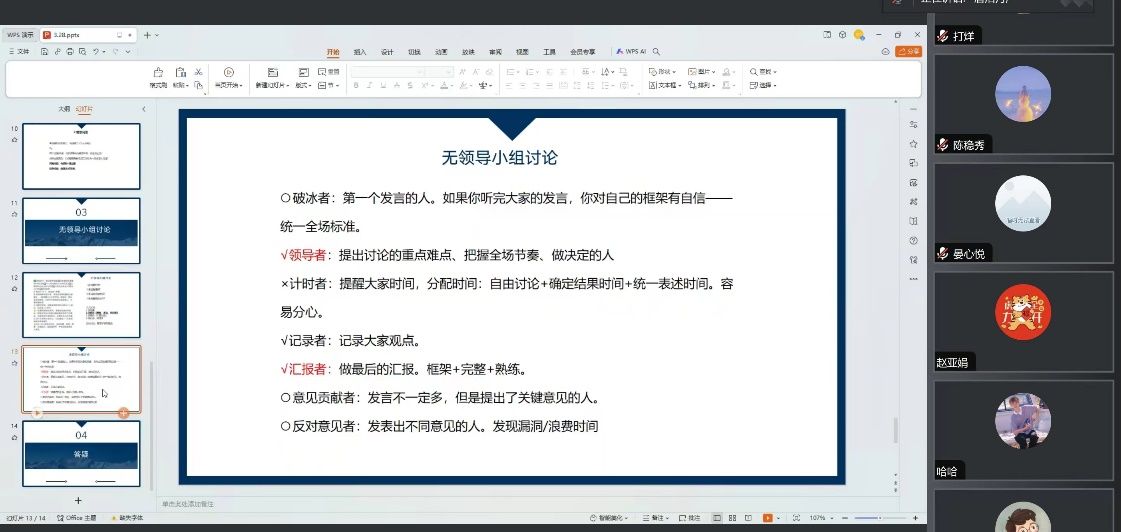Click the New Slide icon in ribbon
The width and height of the screenshot is (1121, 532).
(270, 73)
